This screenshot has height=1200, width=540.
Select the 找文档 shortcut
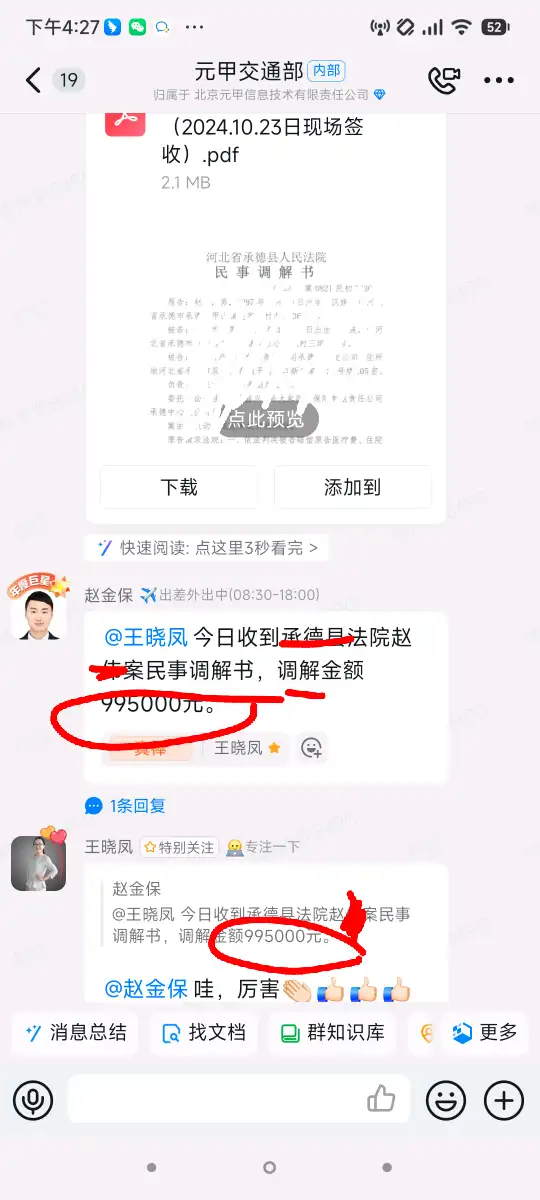click(204, 1032)
